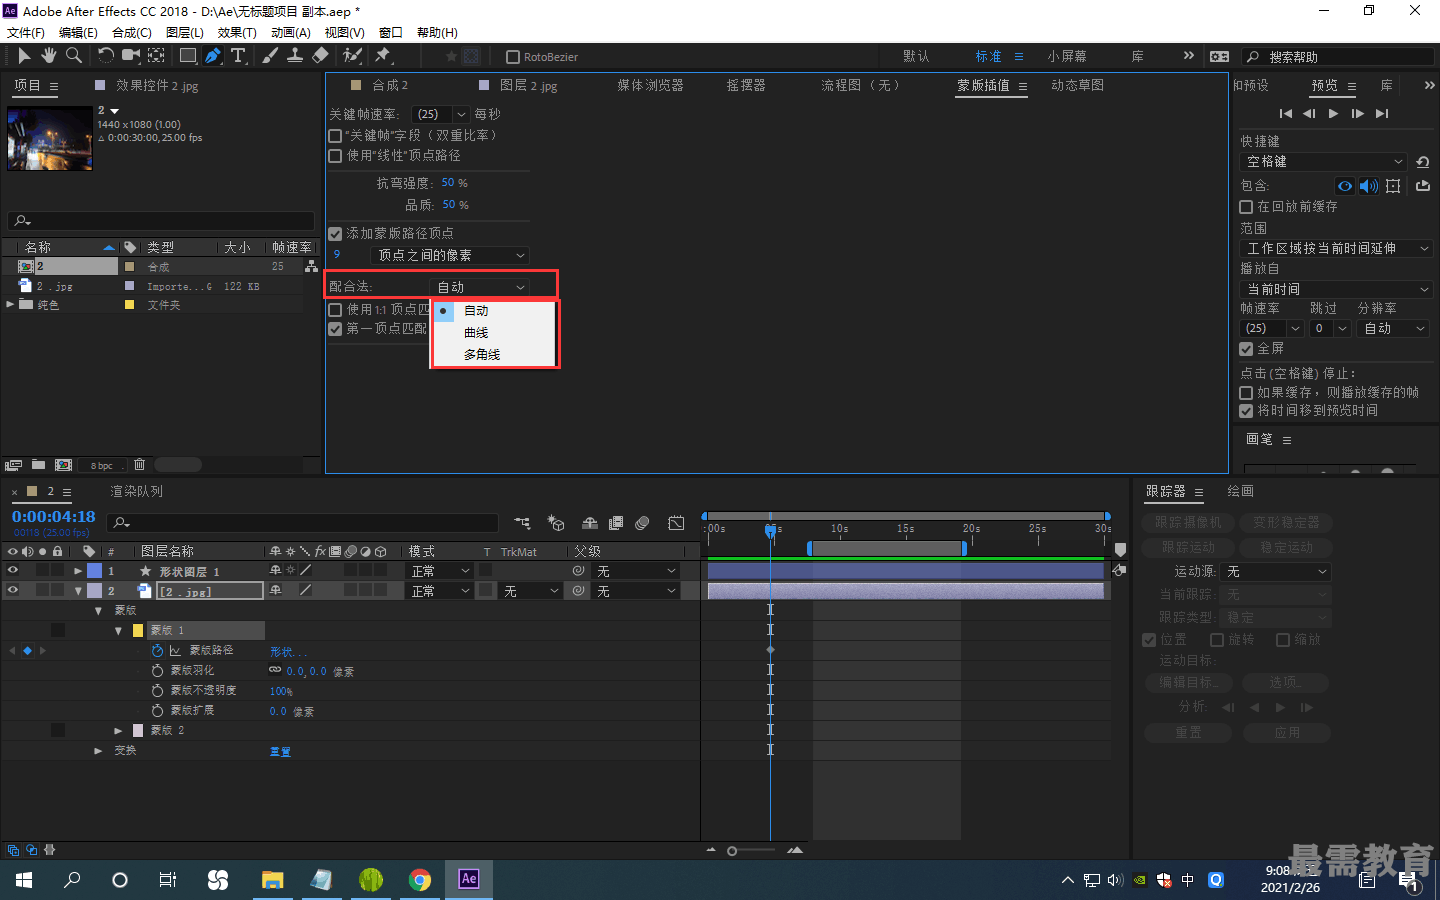
Task: Open File Explorer from taskbar
Action: coord(272,880)
